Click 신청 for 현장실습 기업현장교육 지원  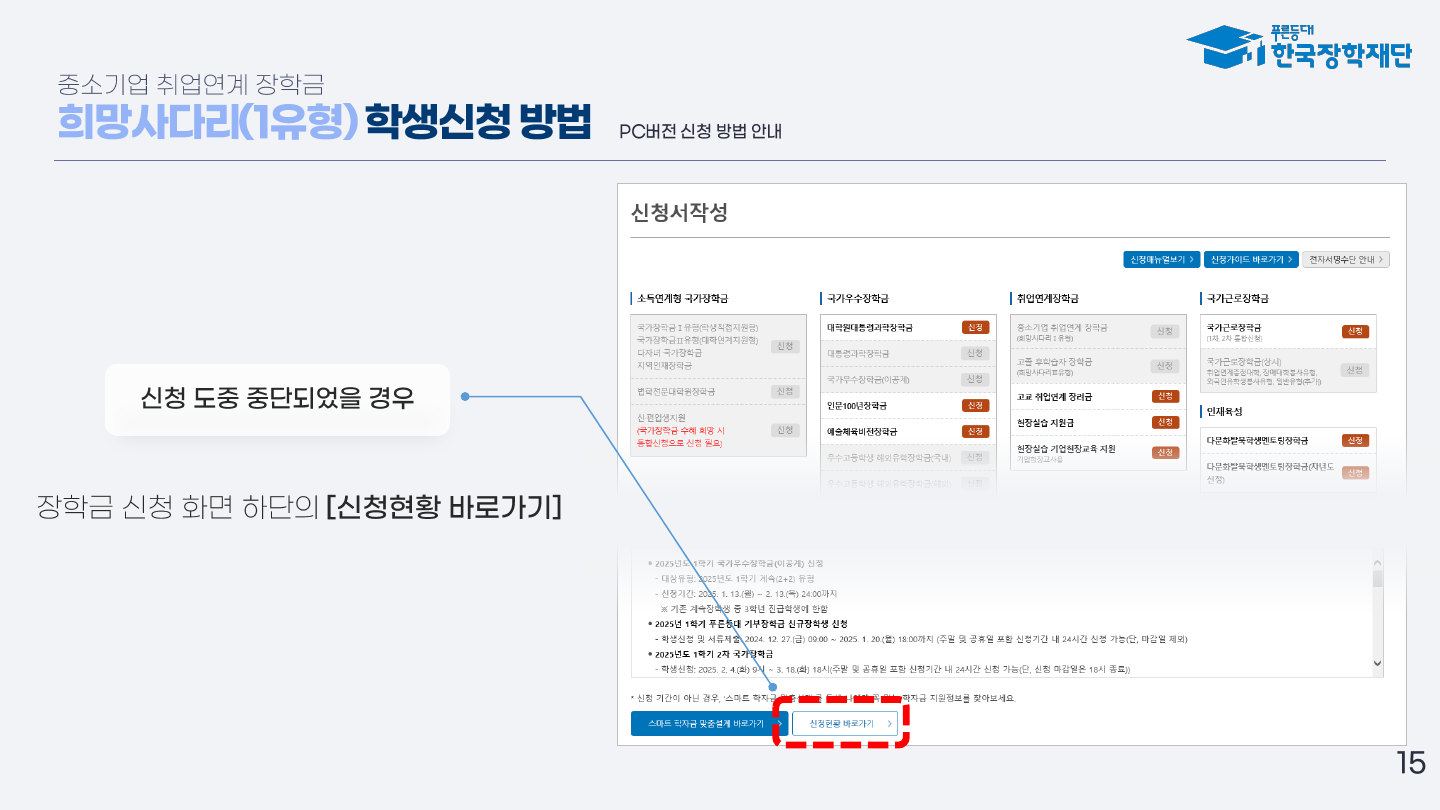[x=1165, y=453]
